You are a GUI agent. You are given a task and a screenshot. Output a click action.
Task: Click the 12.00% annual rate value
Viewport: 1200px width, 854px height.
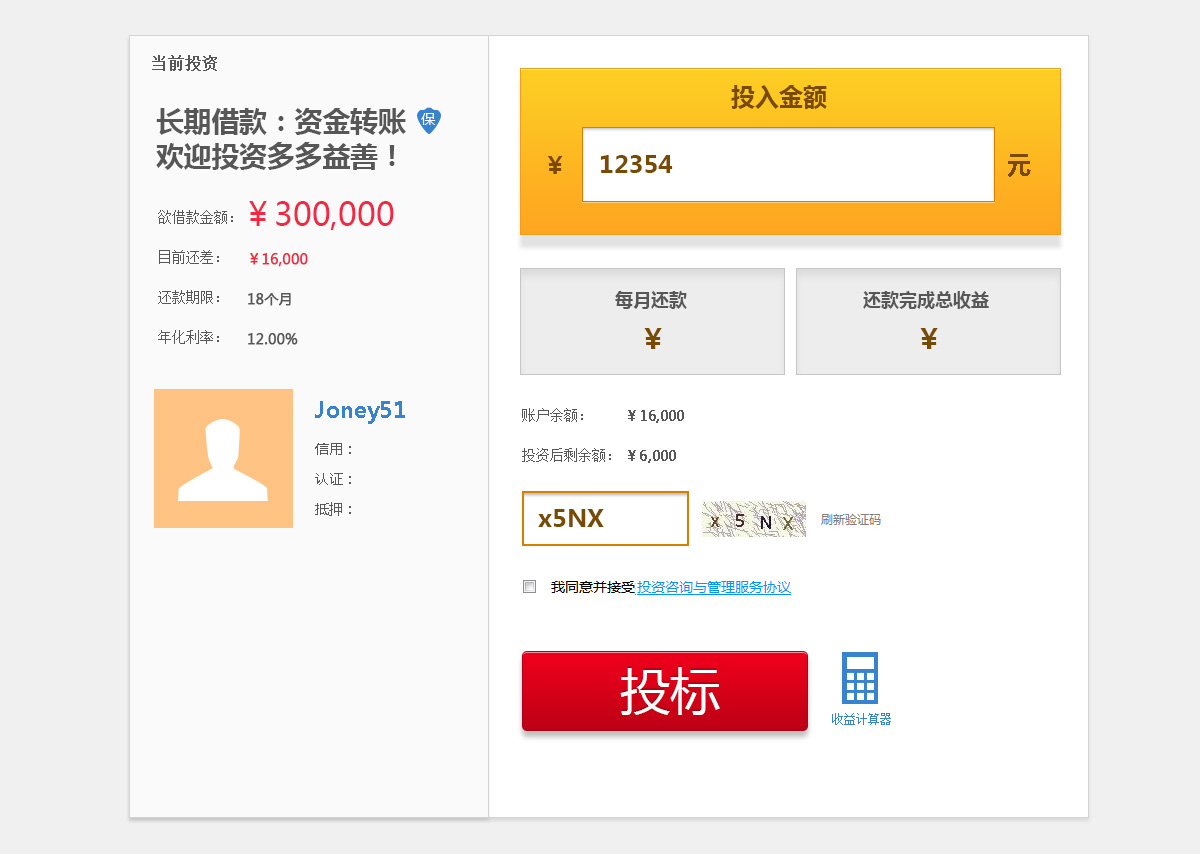coord(272,339)
